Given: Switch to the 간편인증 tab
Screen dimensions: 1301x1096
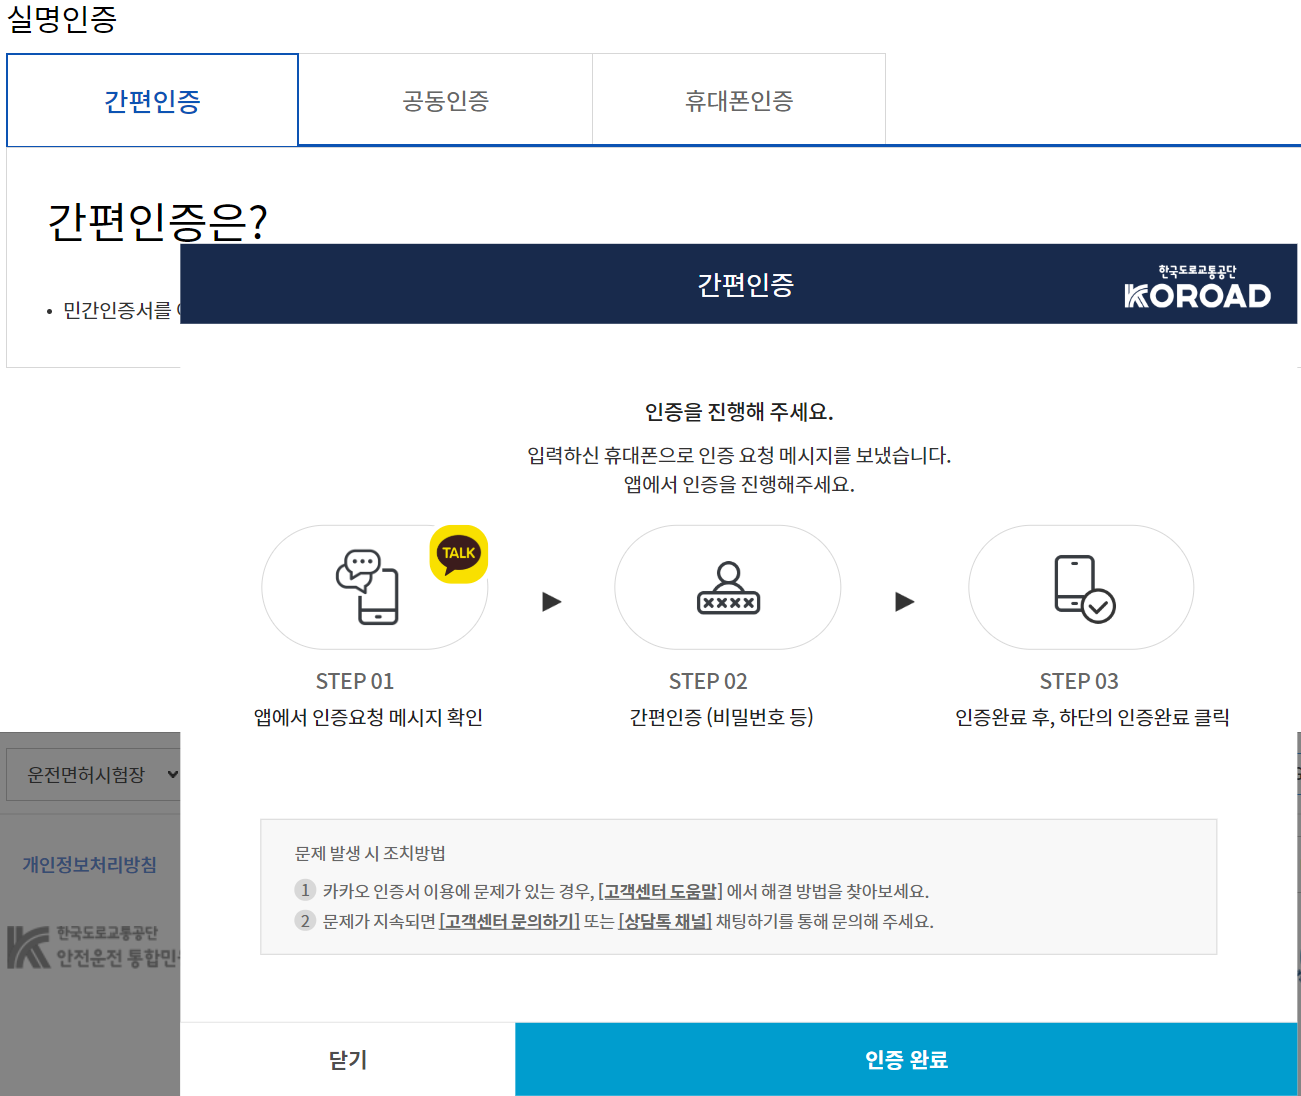Looking at the screenshot, I should click(x=152, y=100).
